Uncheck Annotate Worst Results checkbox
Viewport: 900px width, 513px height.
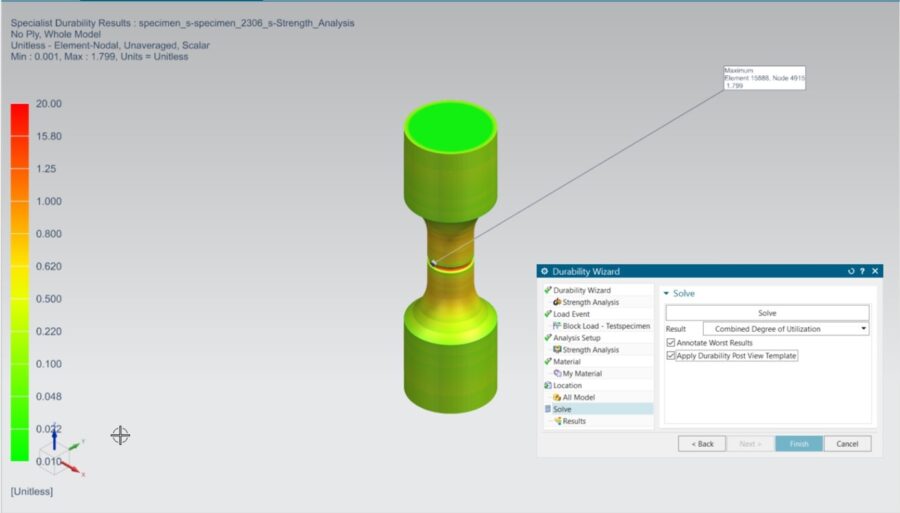[x=671, y=343]
